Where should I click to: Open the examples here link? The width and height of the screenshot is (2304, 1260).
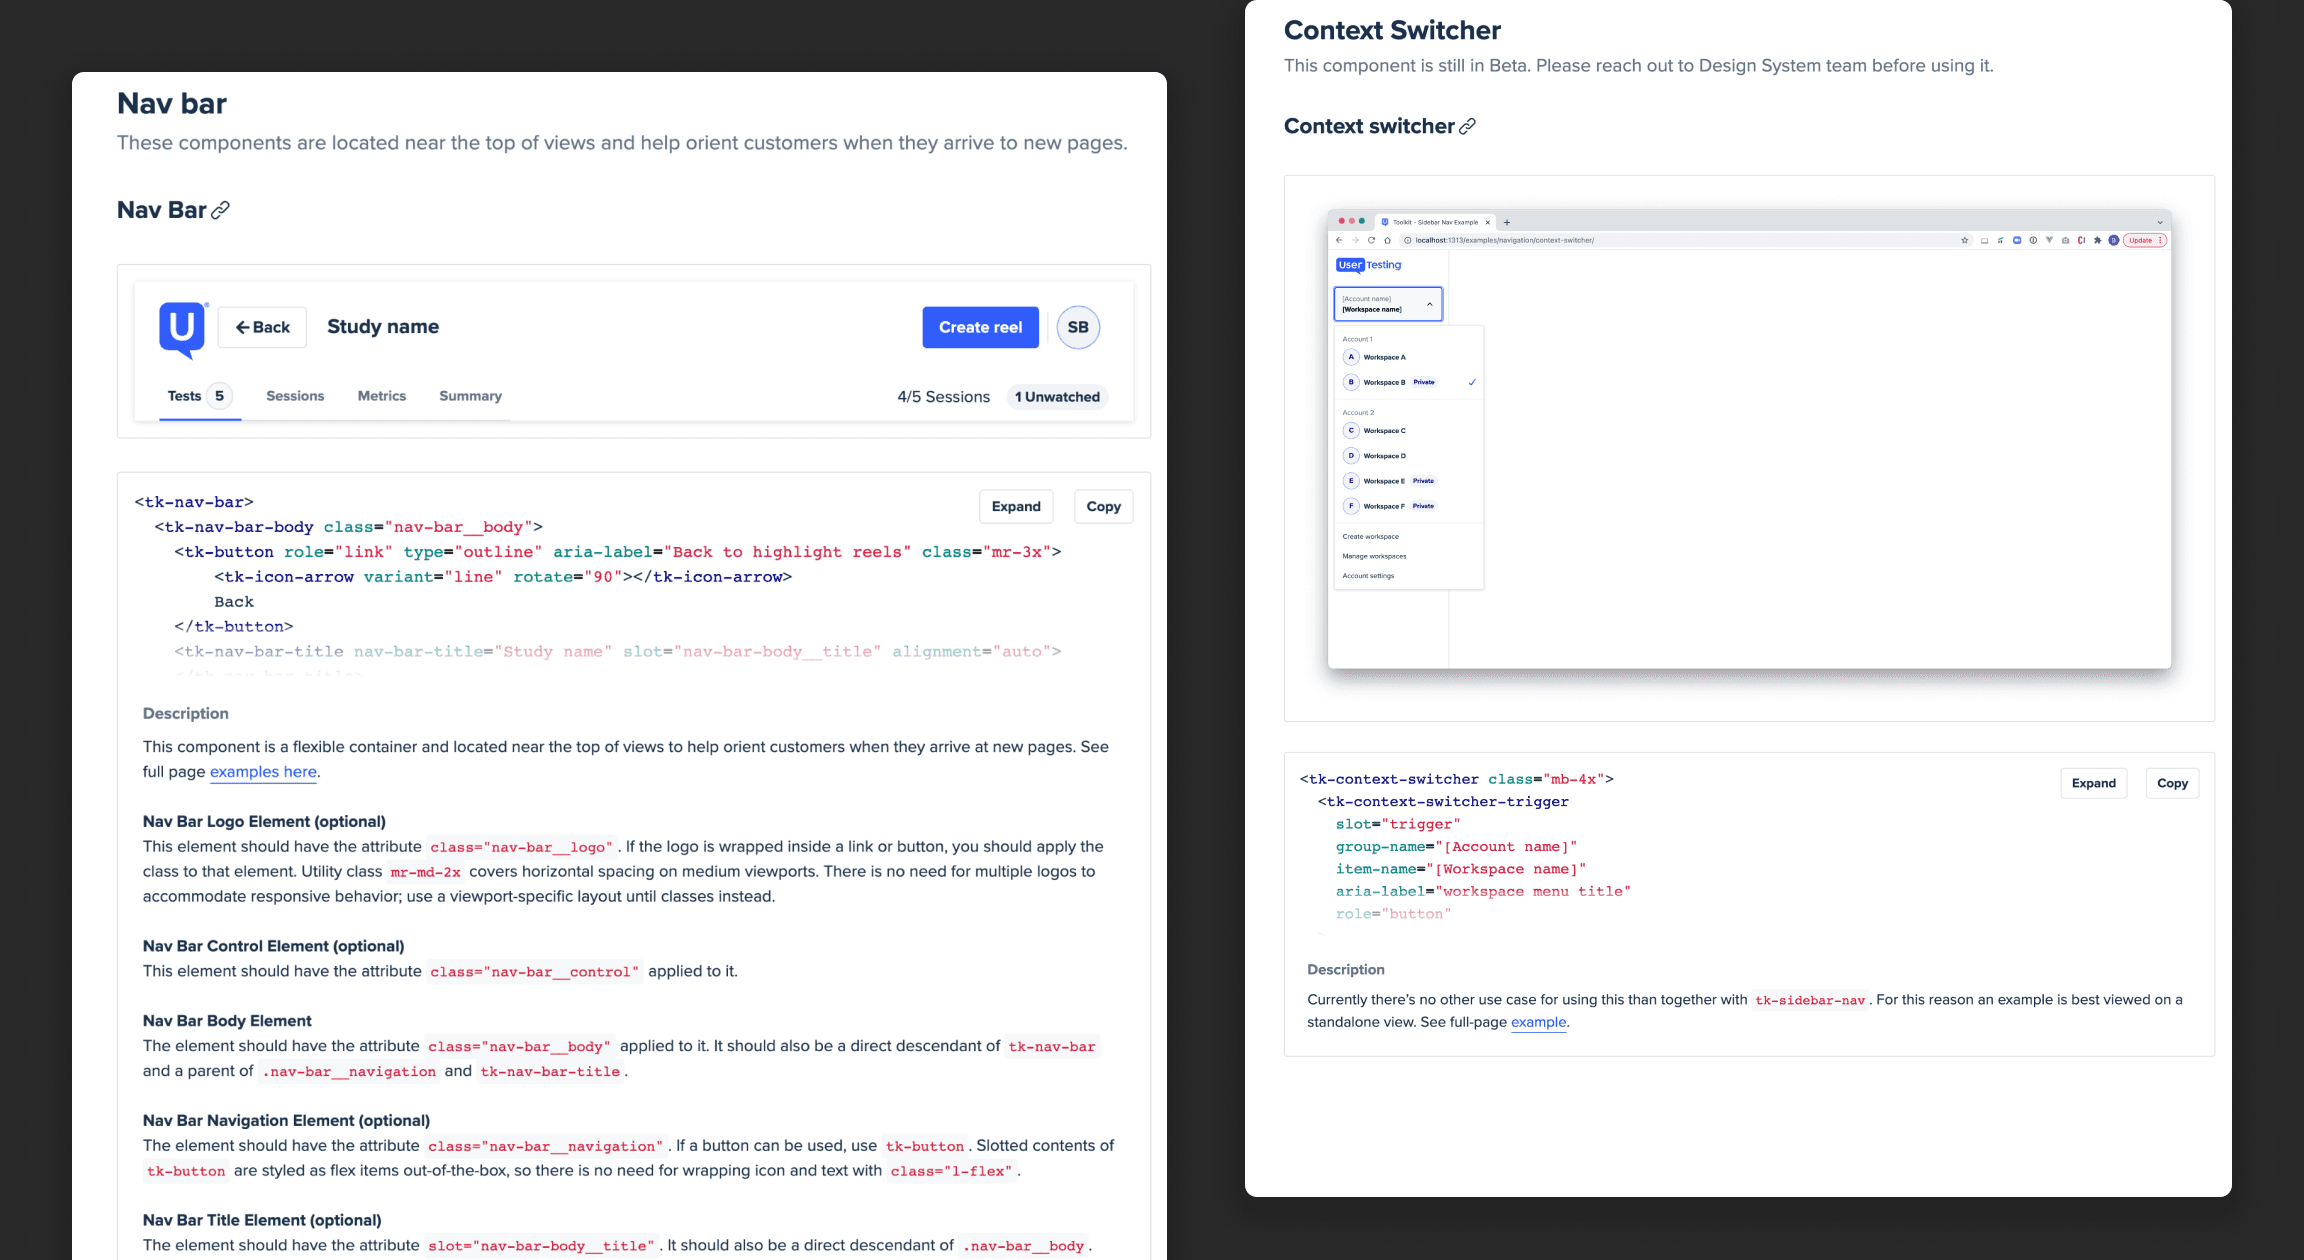click(263, 771)
